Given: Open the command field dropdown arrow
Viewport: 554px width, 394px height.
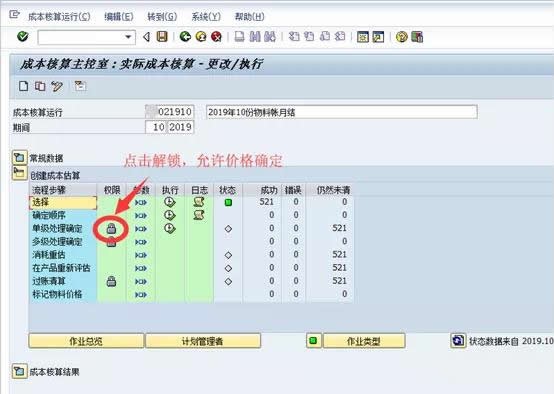Looking at the screenshot, I should click(128, 37).
